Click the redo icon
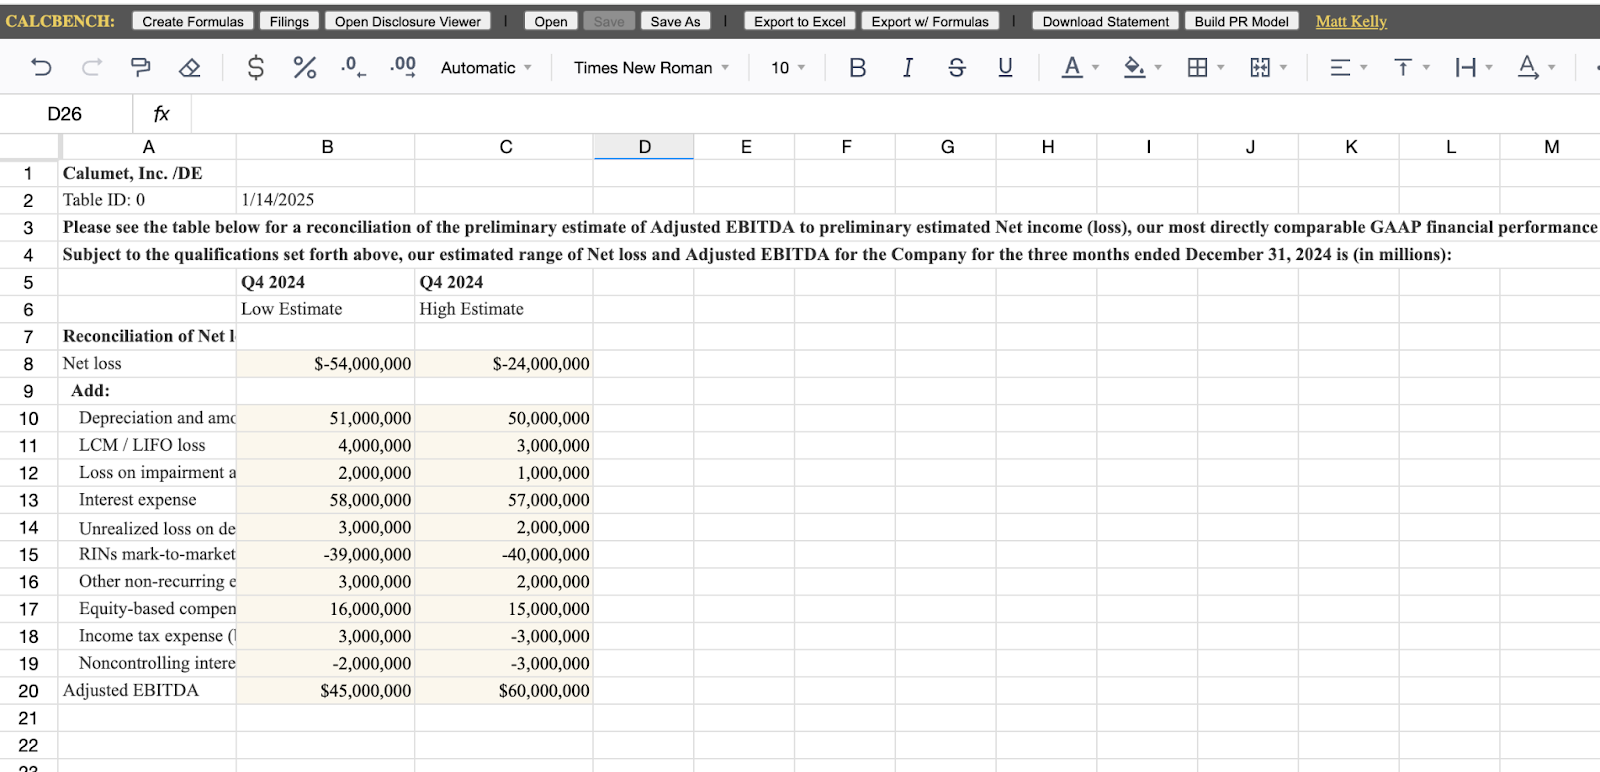 pyautogui.click(x=91, y=67)
